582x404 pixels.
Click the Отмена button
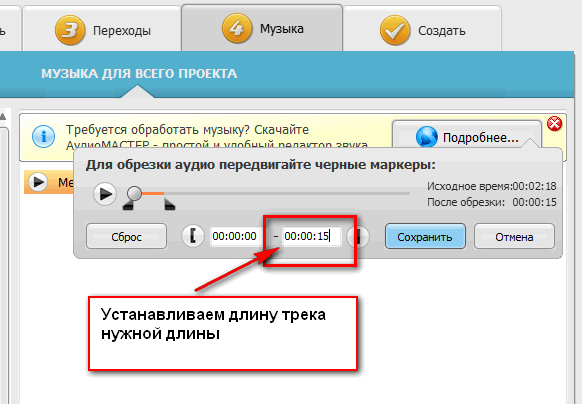click(x=514, y=236)
